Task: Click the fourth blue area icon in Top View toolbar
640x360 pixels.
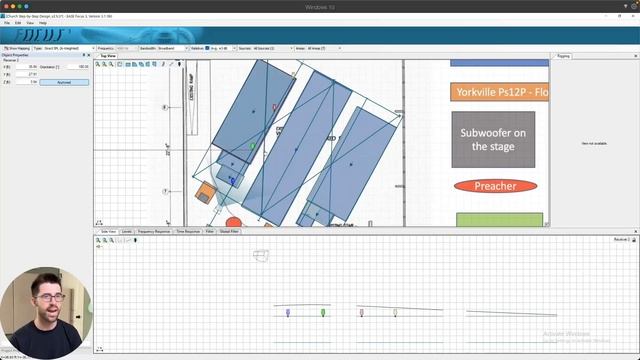Action: [x=148, y=64]
